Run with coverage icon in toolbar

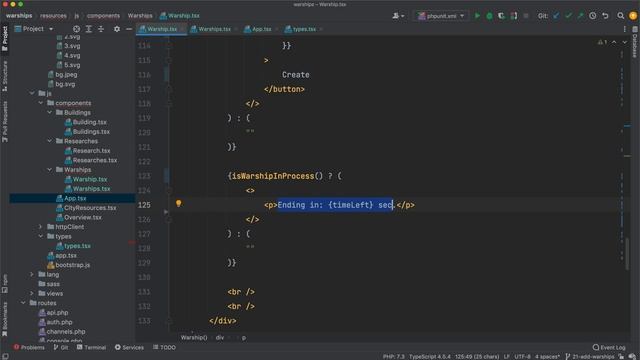click(x=501, y=16)
